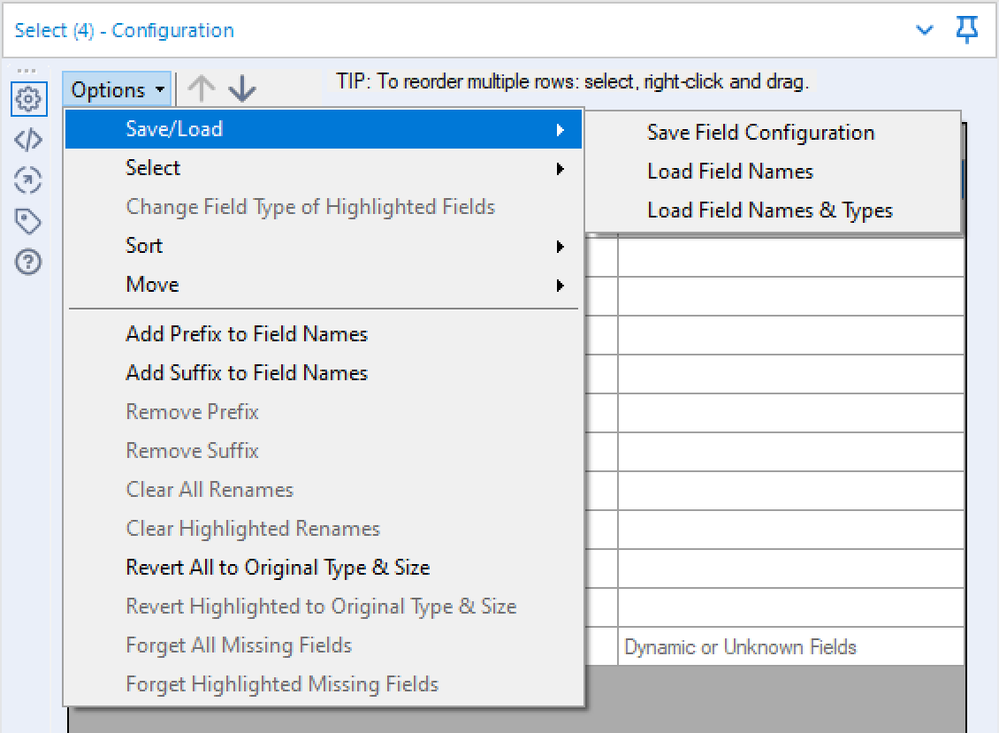Click the XML view code icon
The image size is (999, 733).
point(28,140)
